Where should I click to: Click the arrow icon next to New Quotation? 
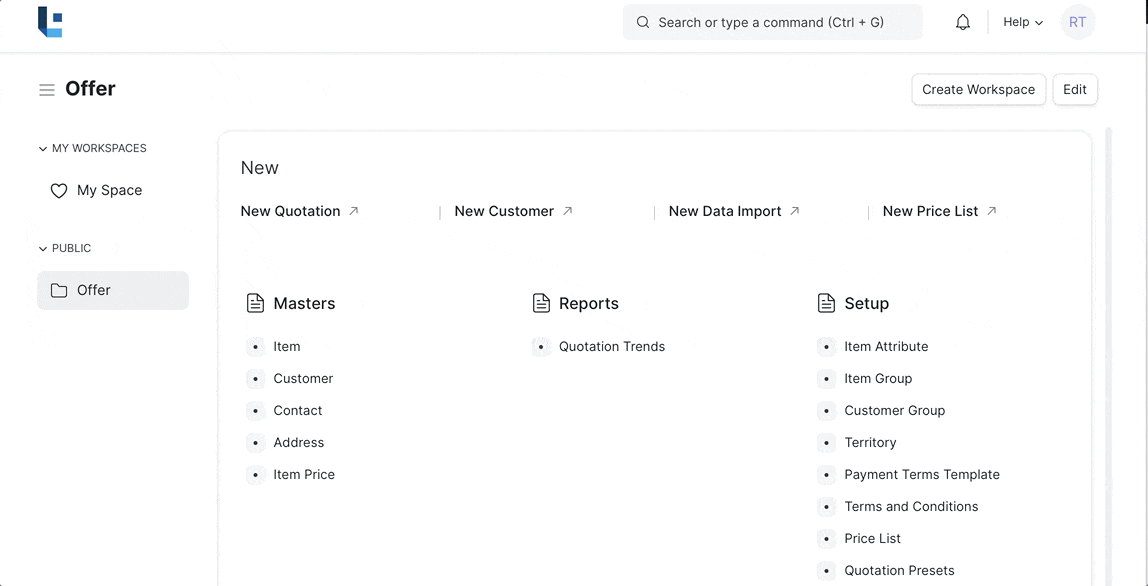353,211
